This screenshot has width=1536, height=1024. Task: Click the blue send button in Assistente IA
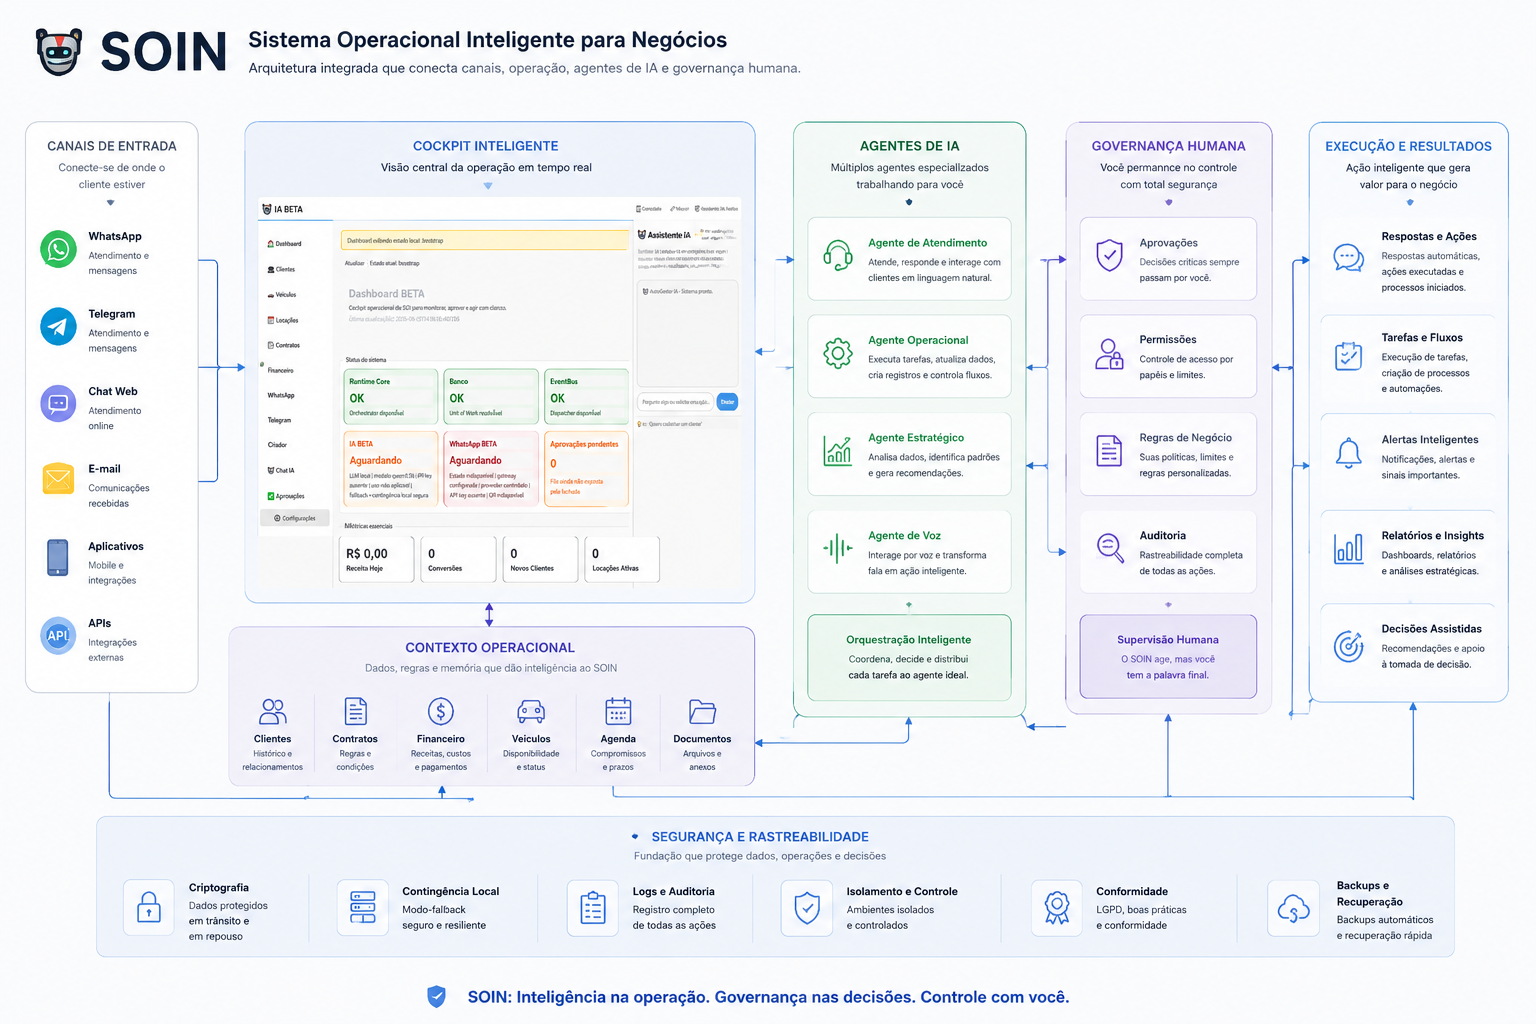click(x=727, y=402)
